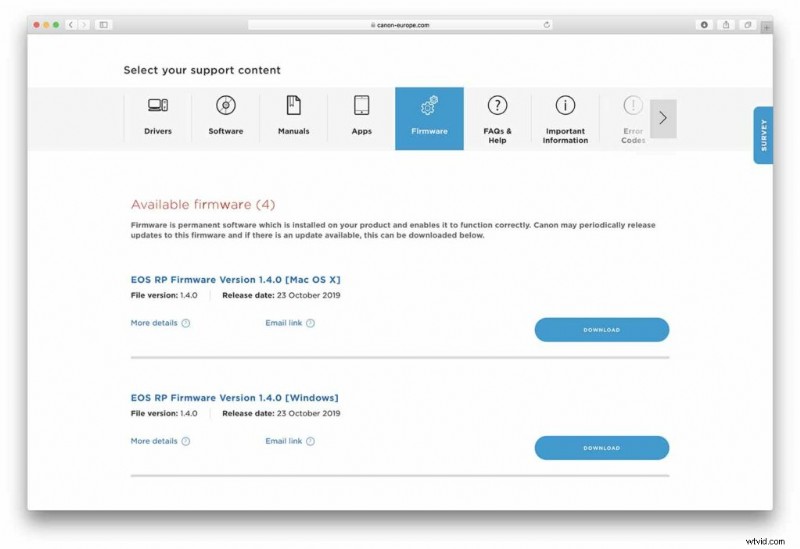Expand More details for Windows firmware
This screenshot has width=800, height=549.
tap(160, 441)
